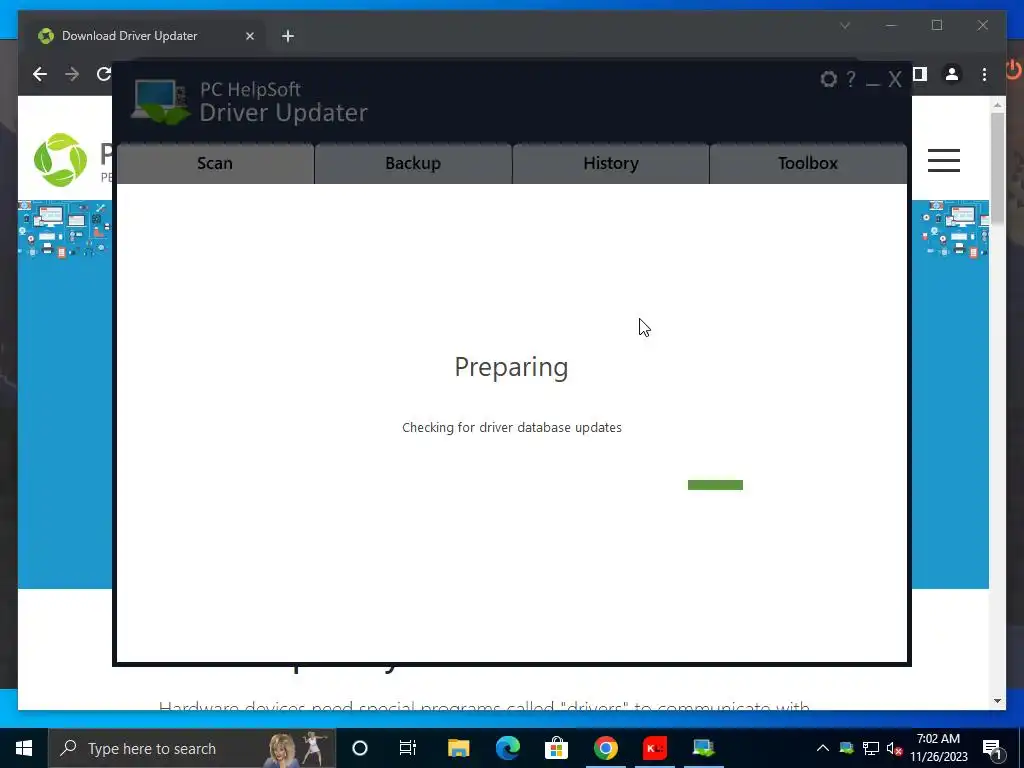The height and width of the screenshot is (768, 1024).
Task: Click the muted volume icon in tray
Action: 894,748
